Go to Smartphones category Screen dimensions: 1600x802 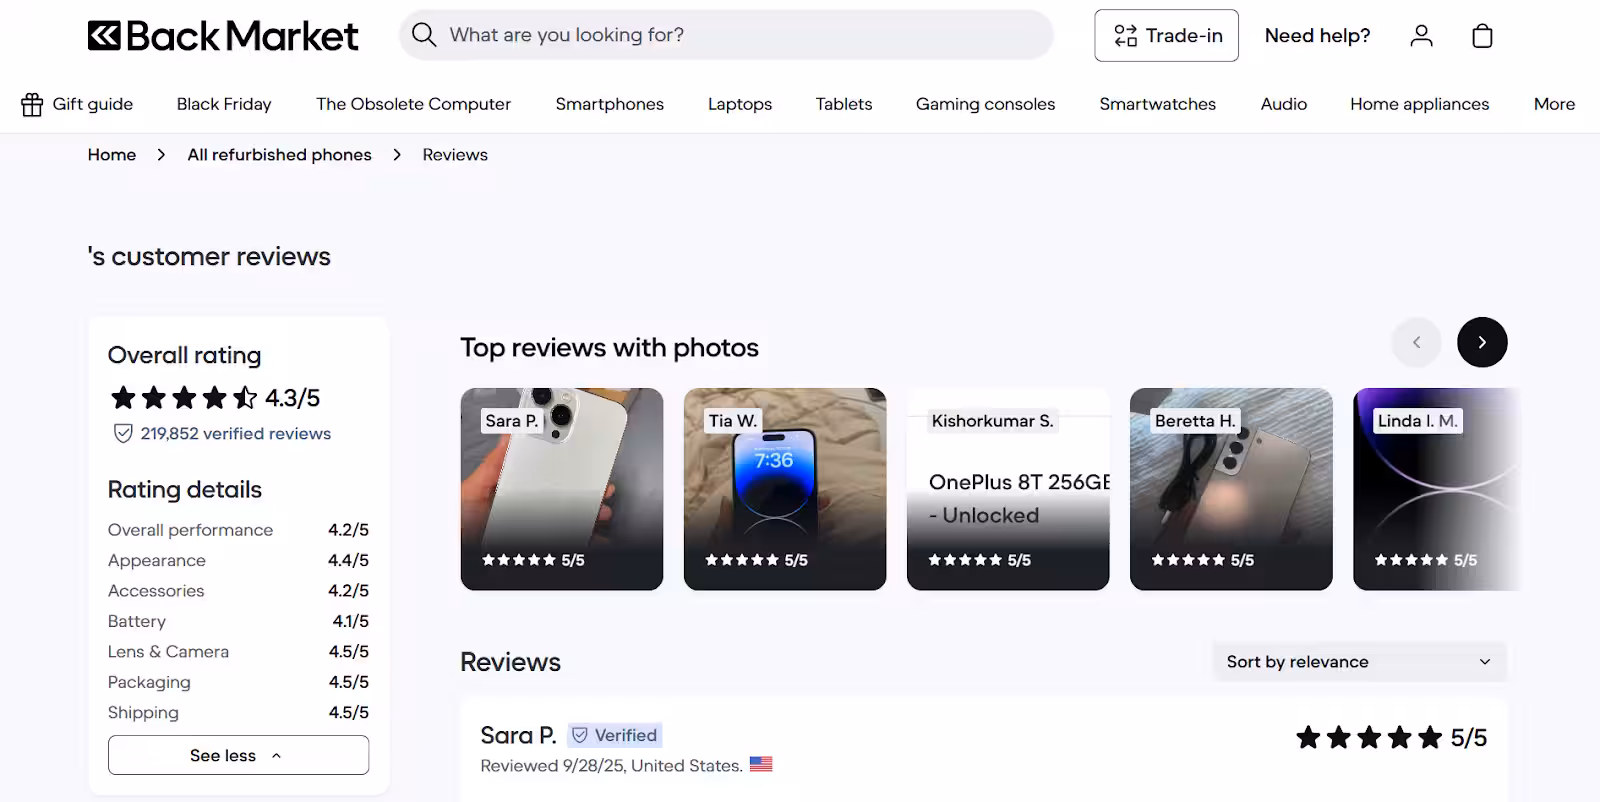pos(609,104)
